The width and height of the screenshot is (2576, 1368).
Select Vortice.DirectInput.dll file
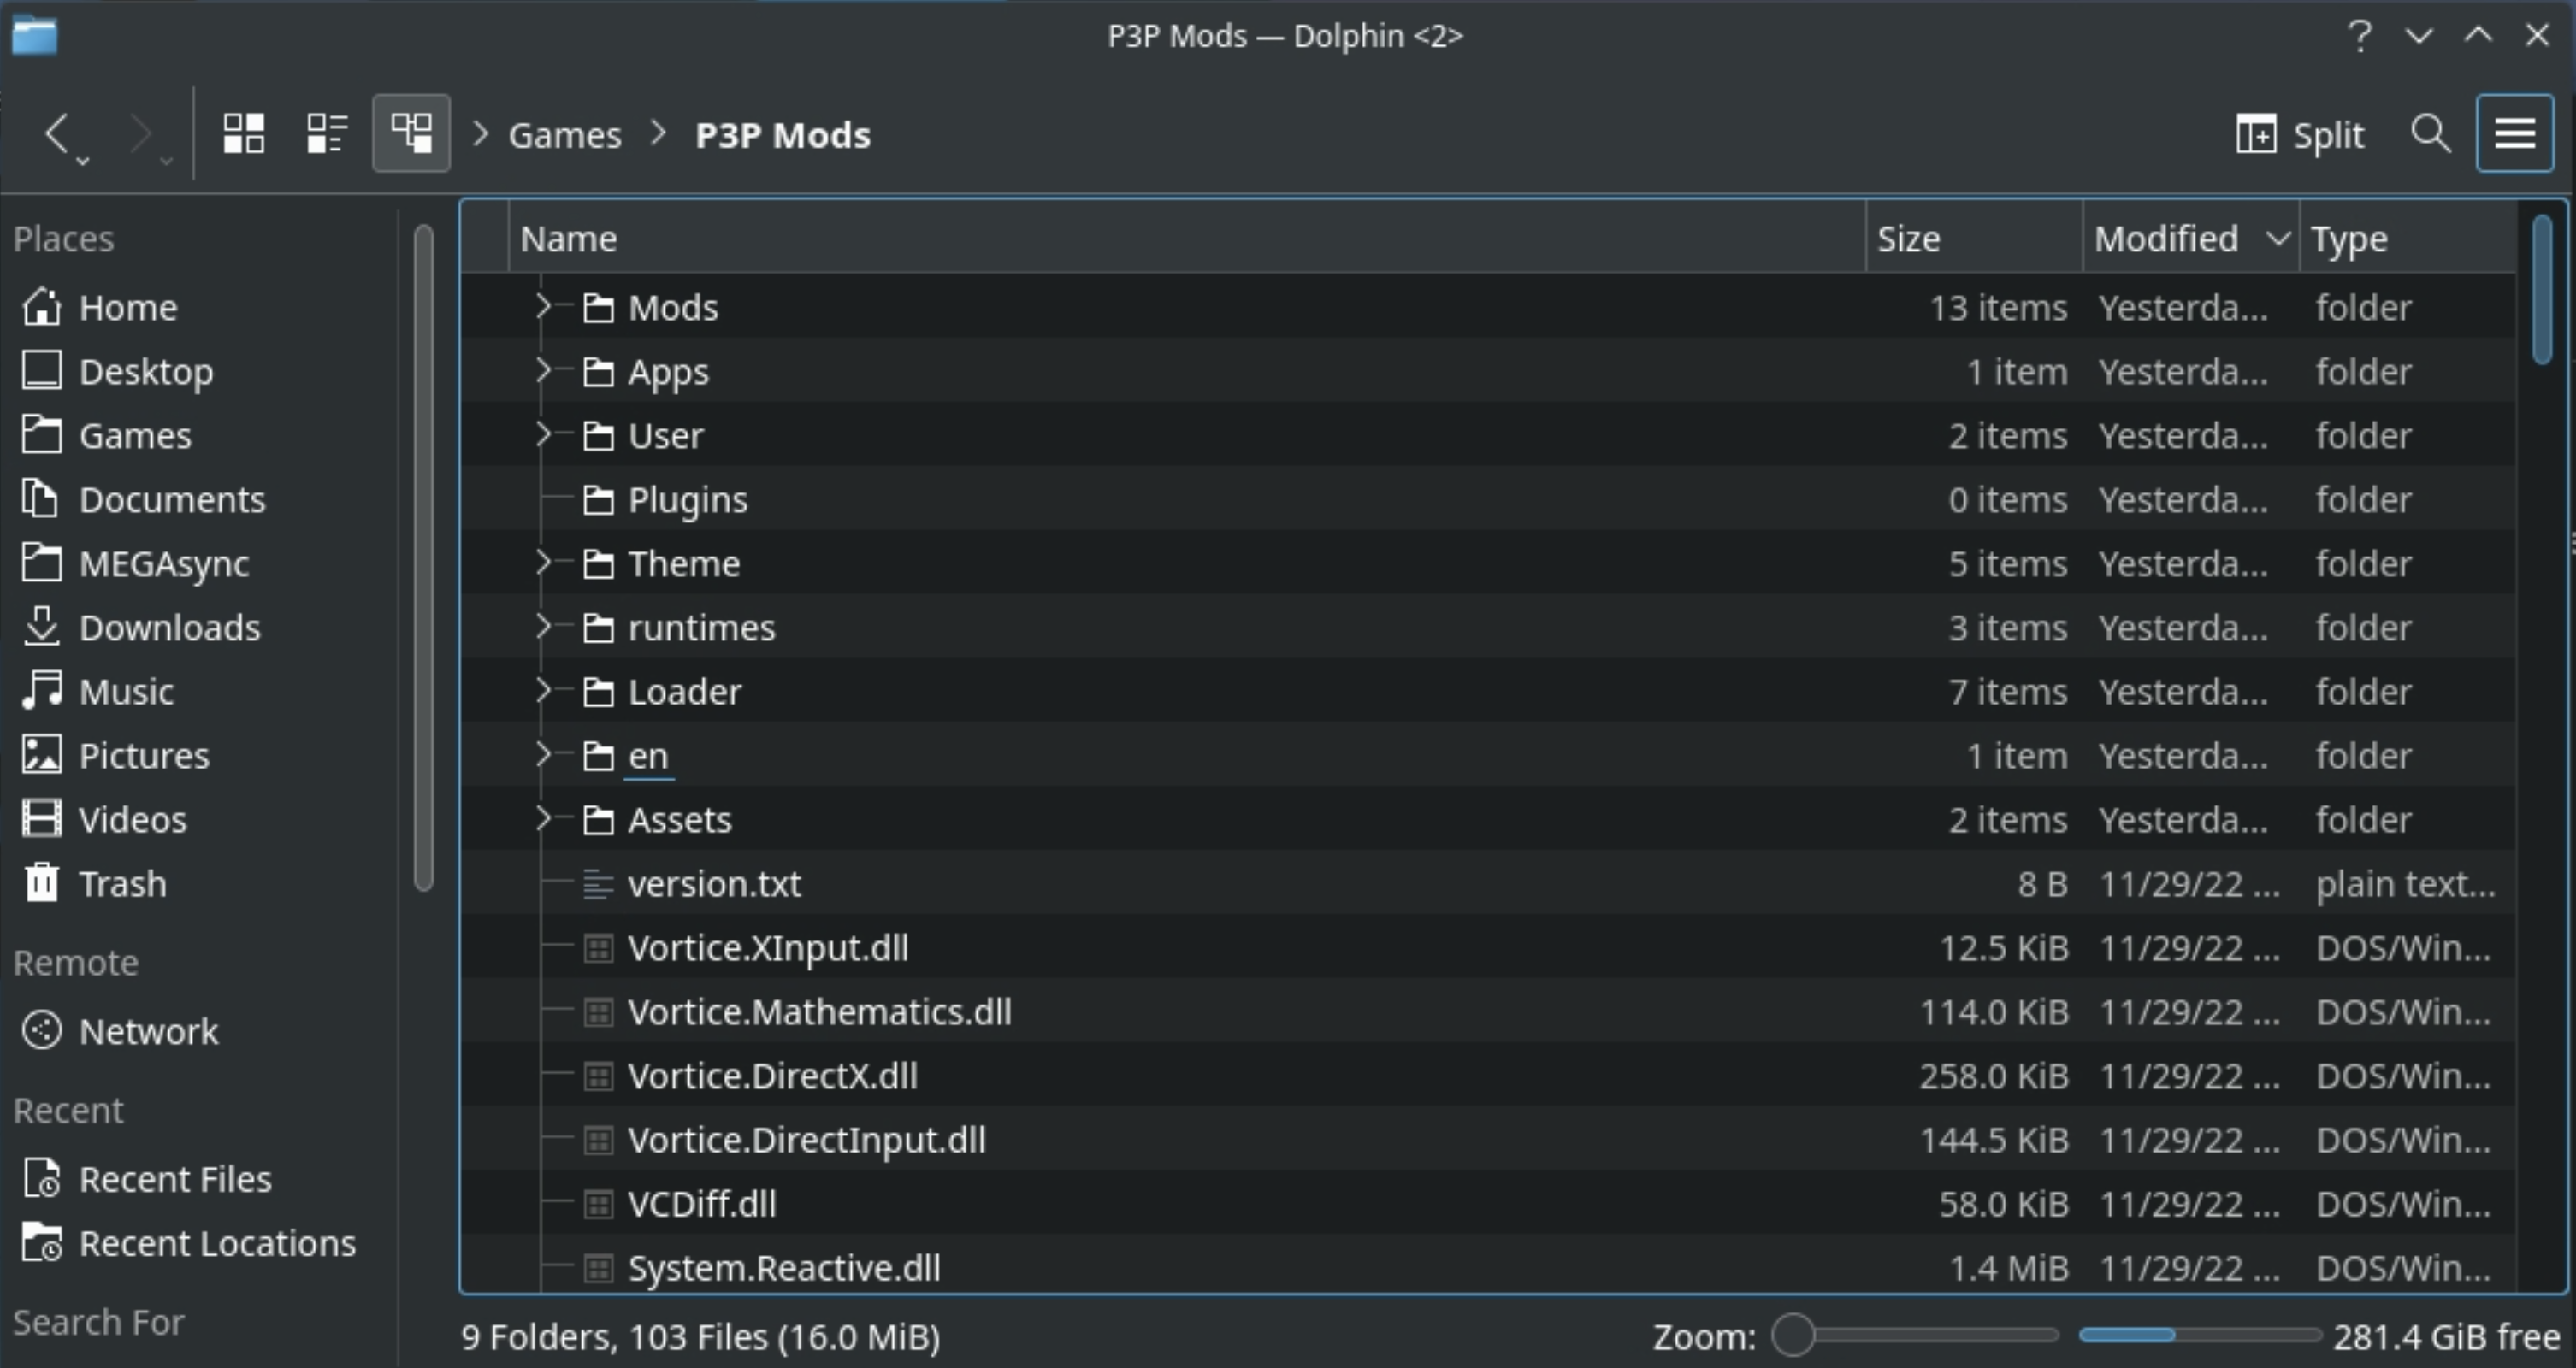point(806,1139)
